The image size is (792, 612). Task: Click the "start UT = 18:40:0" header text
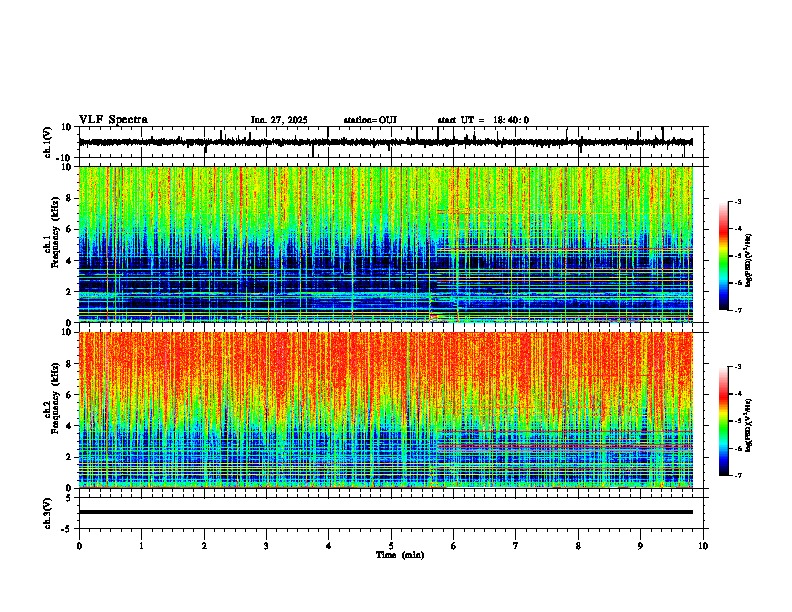pyautogui.click(x=483, y=120)
